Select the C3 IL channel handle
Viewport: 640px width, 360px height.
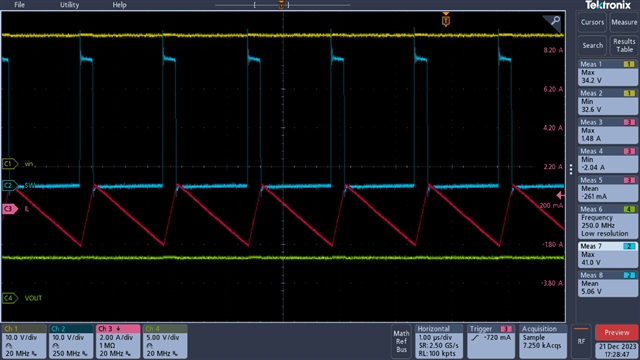click(10, 209)
